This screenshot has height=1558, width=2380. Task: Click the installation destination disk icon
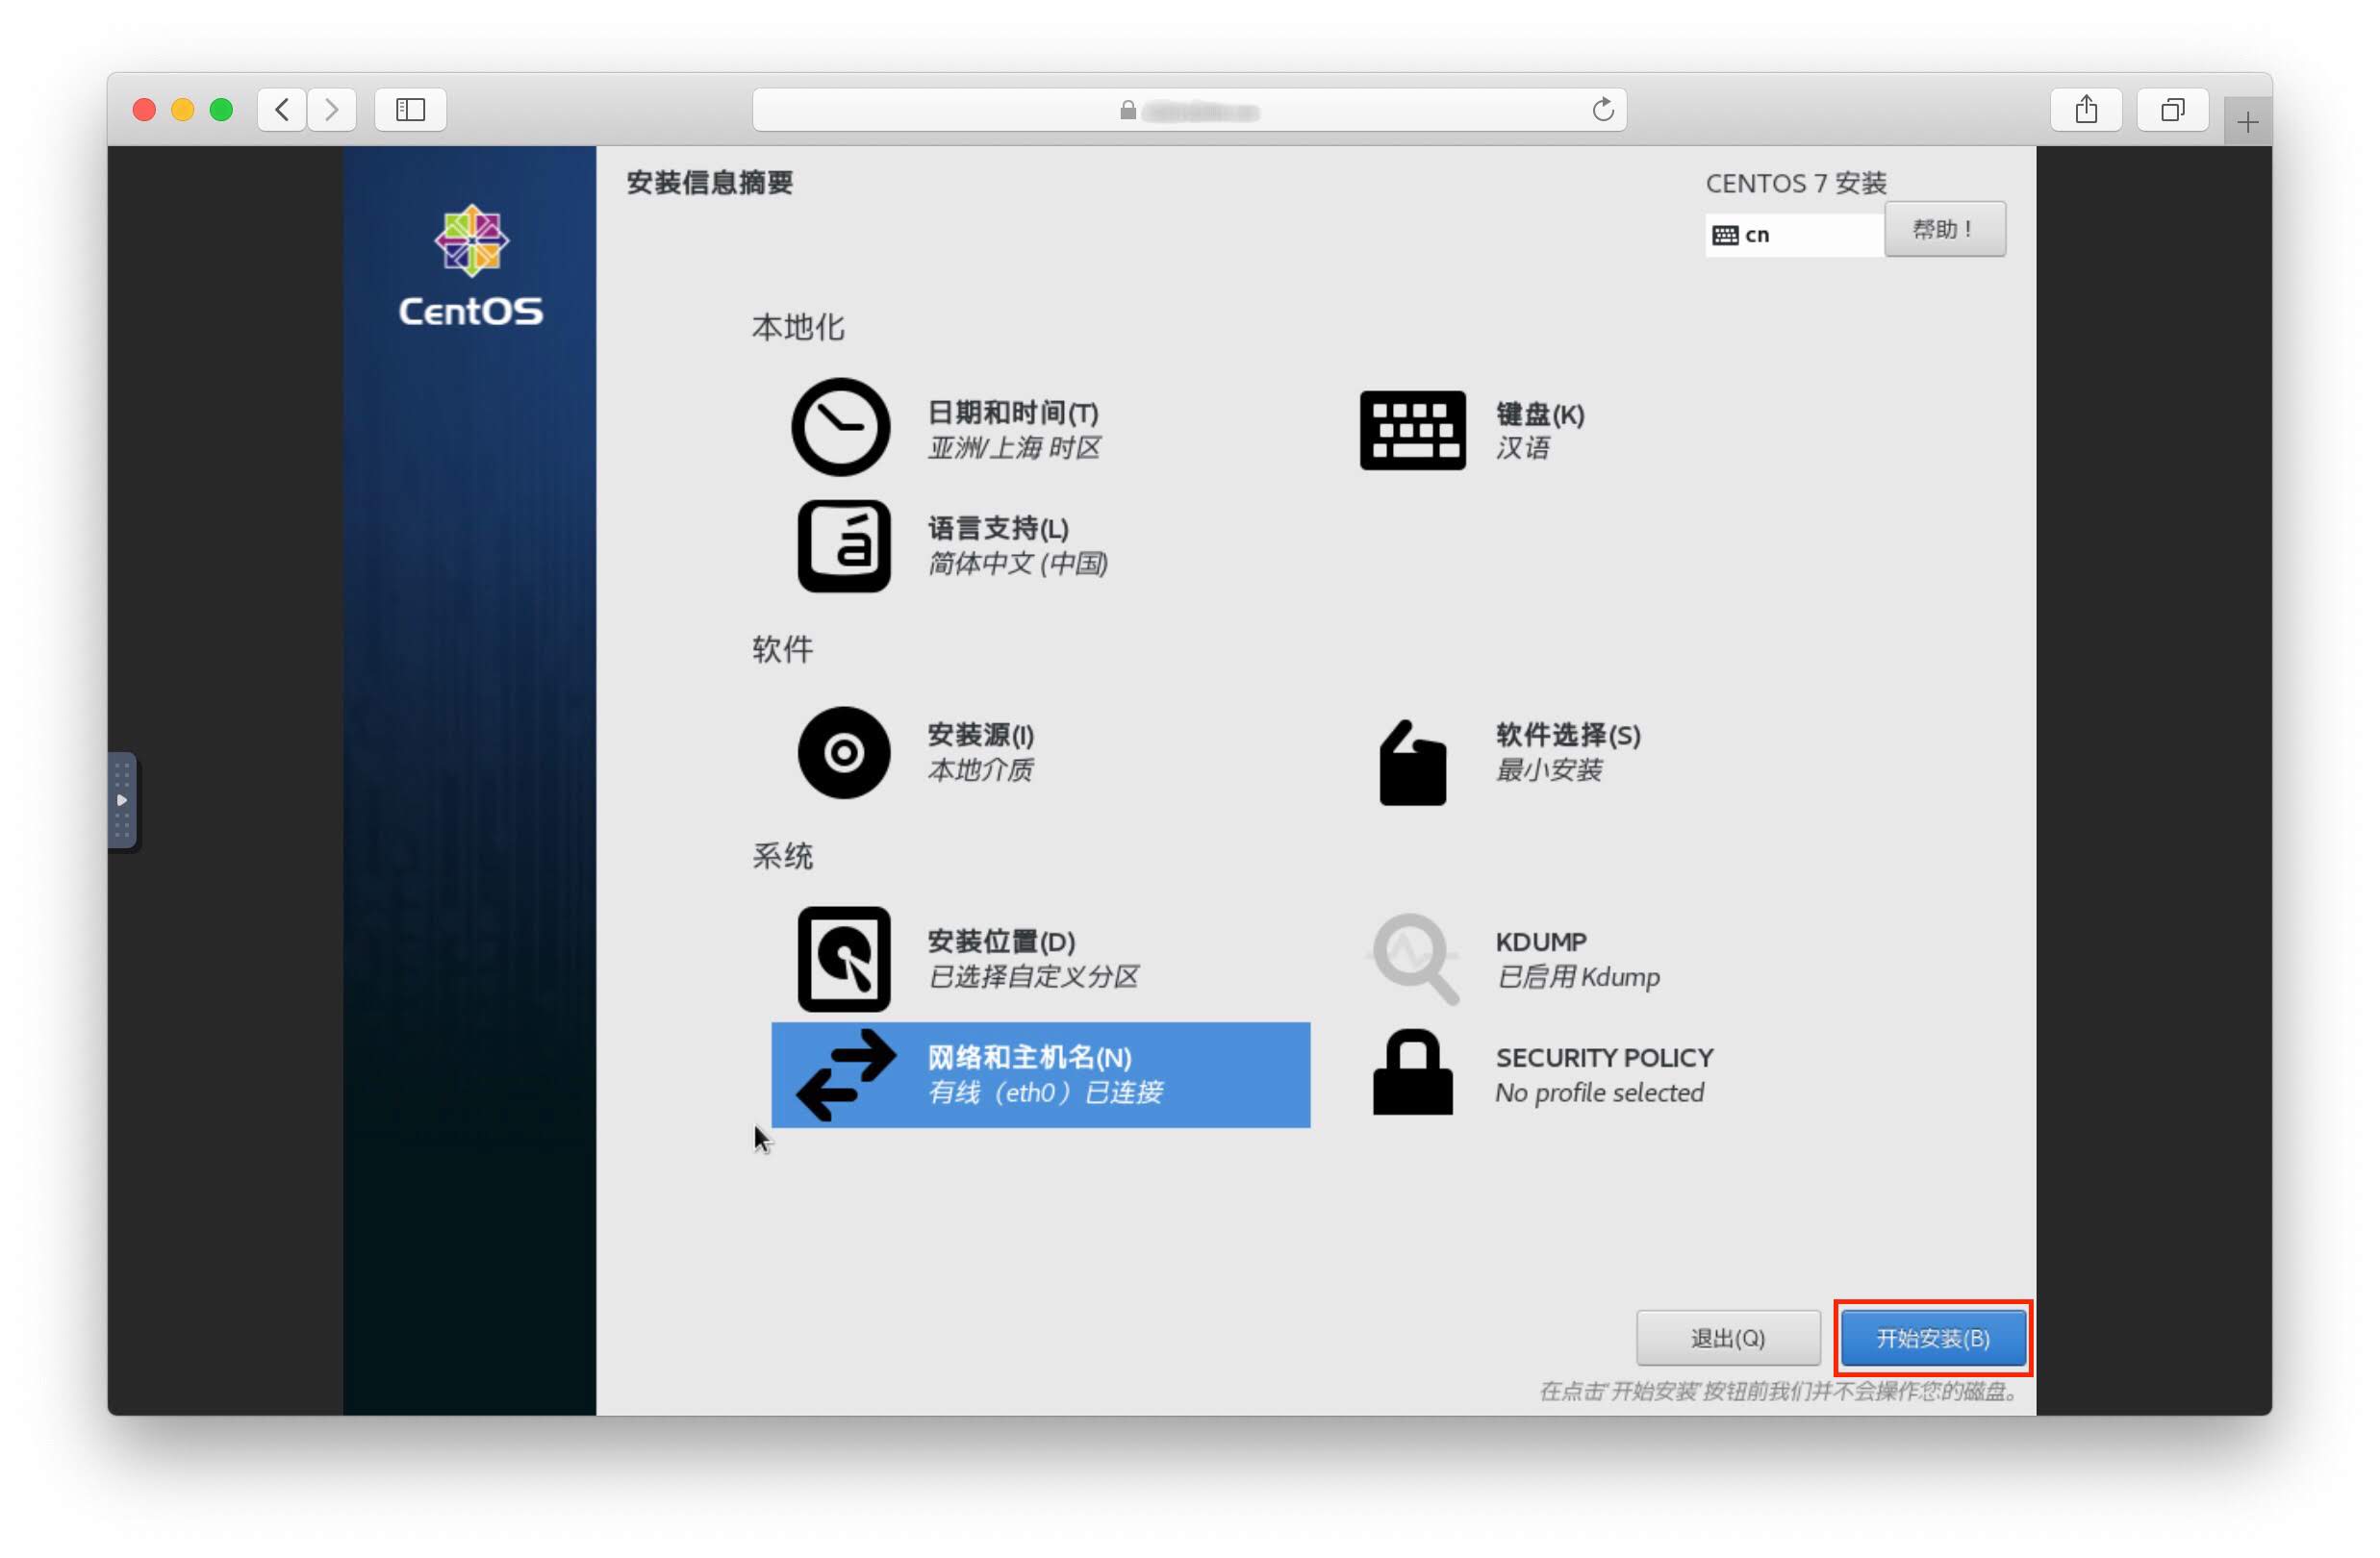click(x=843, y=959)
